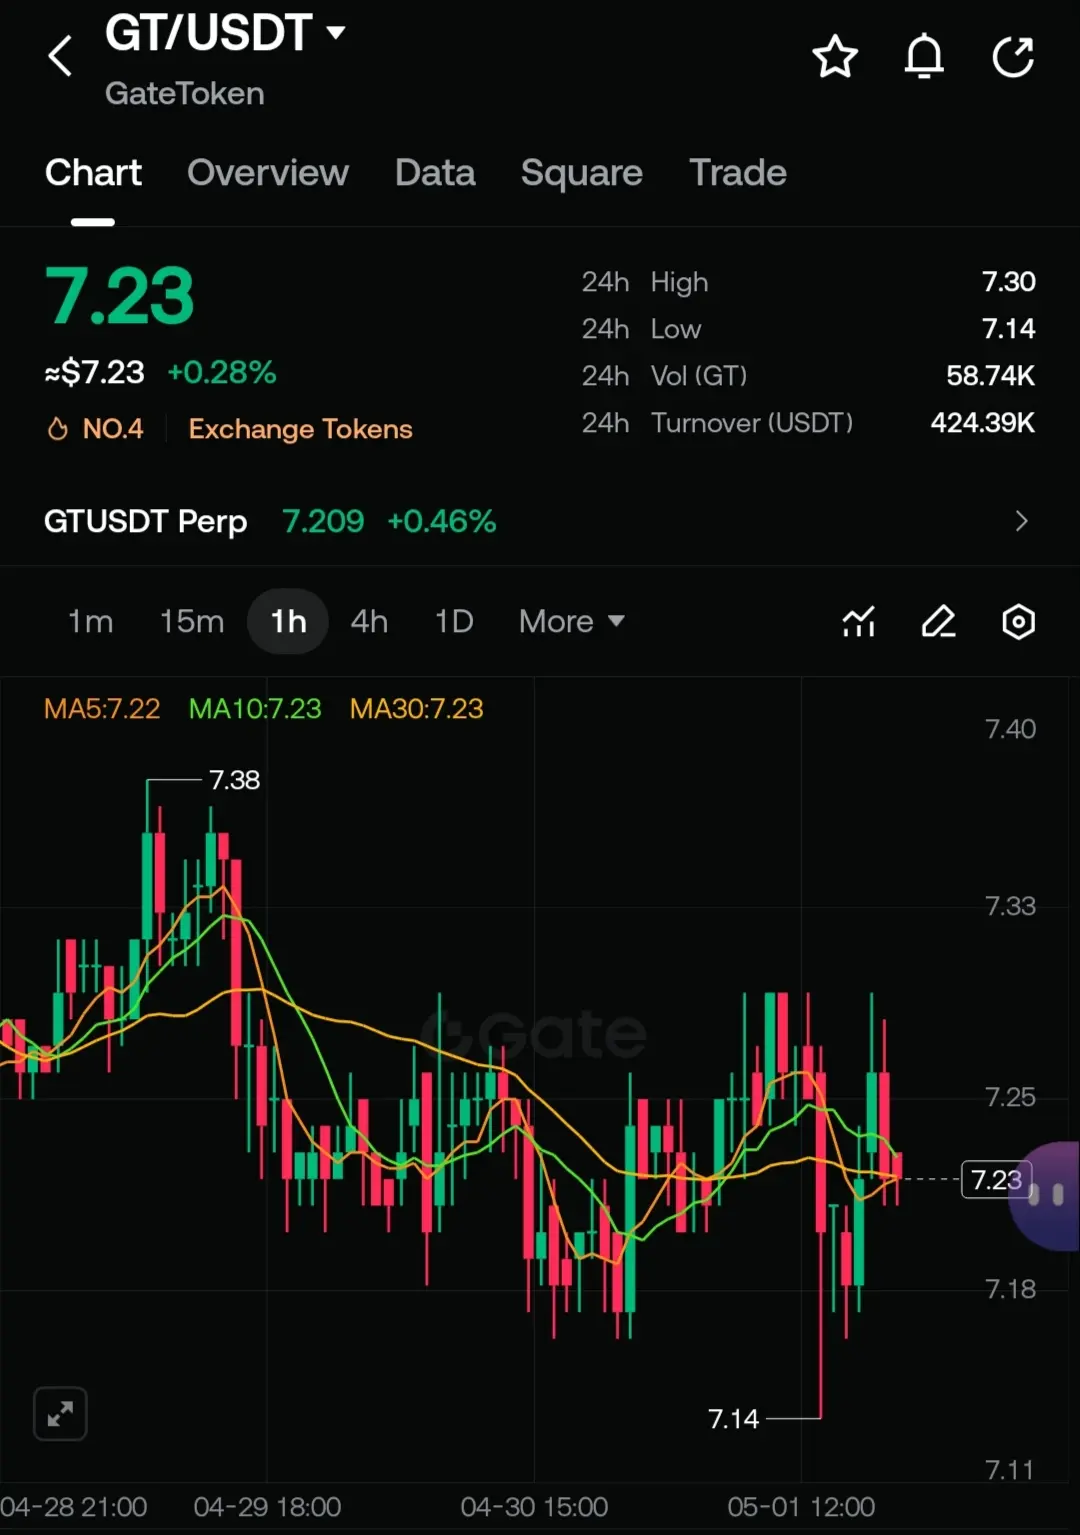Tap the Perp change +0.46%
The height and width of the screenshot is (1535, 1080).
pyautogui.click(x=442, y=521)
